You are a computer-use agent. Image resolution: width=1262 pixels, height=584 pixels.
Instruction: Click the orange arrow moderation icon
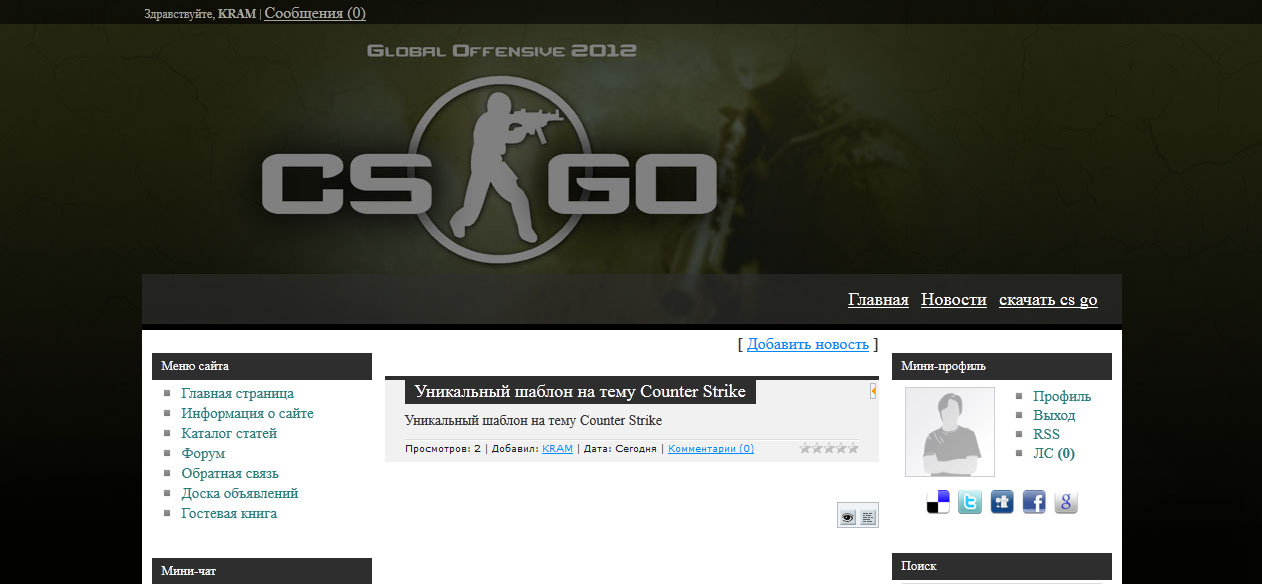tap(873, 391)
